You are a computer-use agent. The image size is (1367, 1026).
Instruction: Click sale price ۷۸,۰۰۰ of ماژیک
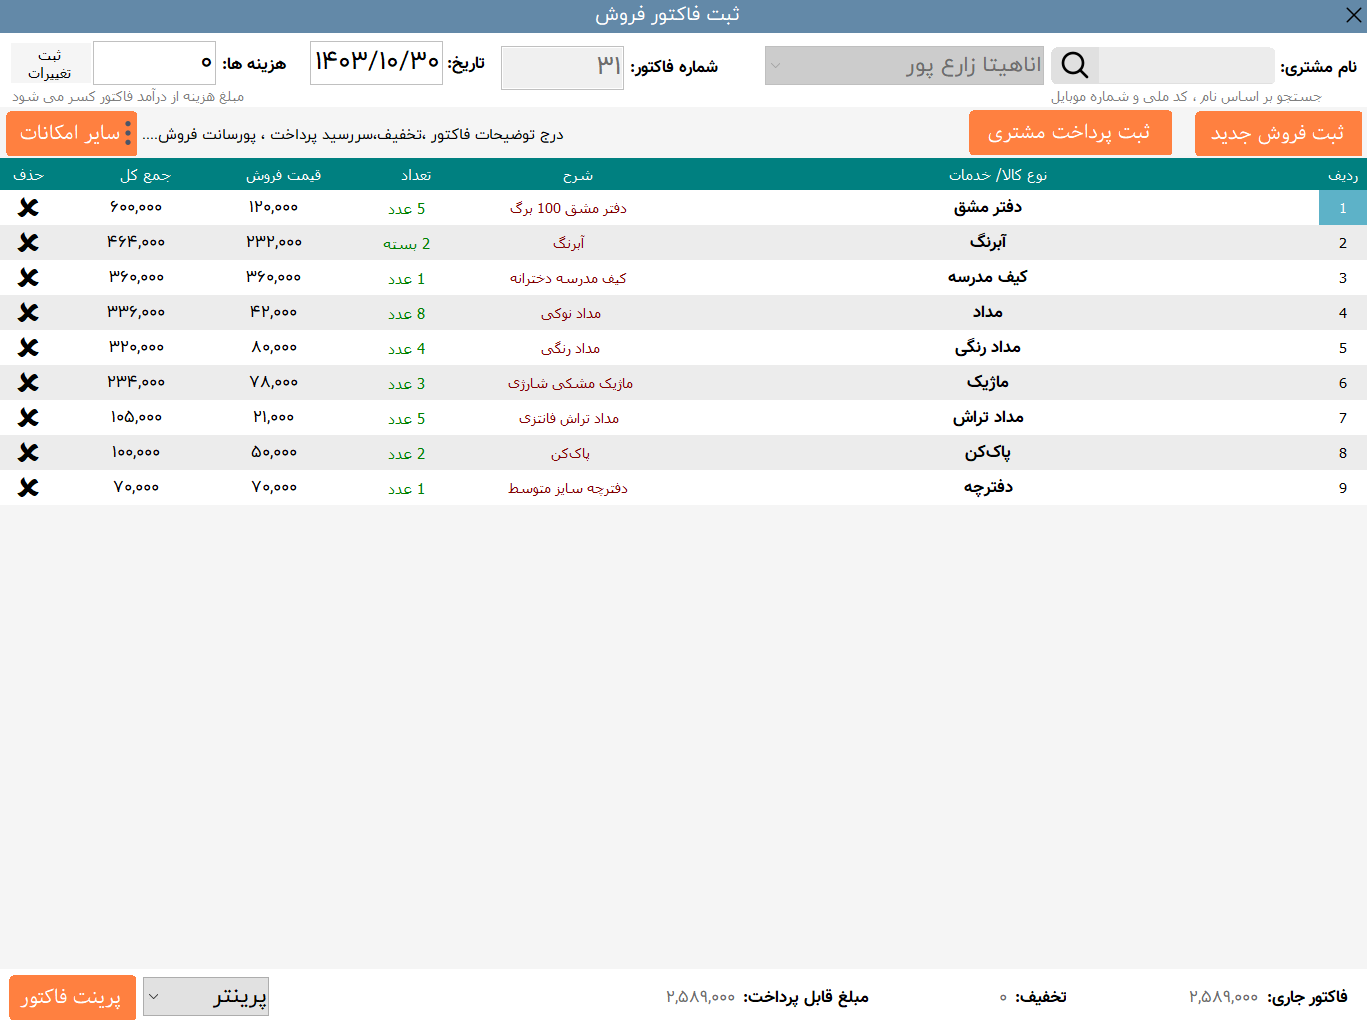point(274,382)
